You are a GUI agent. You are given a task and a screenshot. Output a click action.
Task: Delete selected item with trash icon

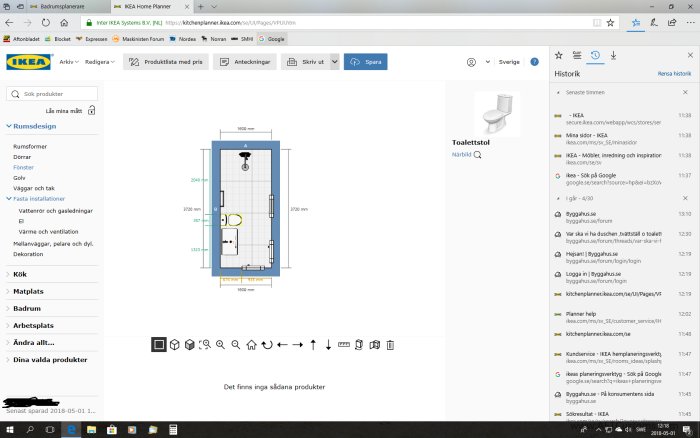[390, 345]
